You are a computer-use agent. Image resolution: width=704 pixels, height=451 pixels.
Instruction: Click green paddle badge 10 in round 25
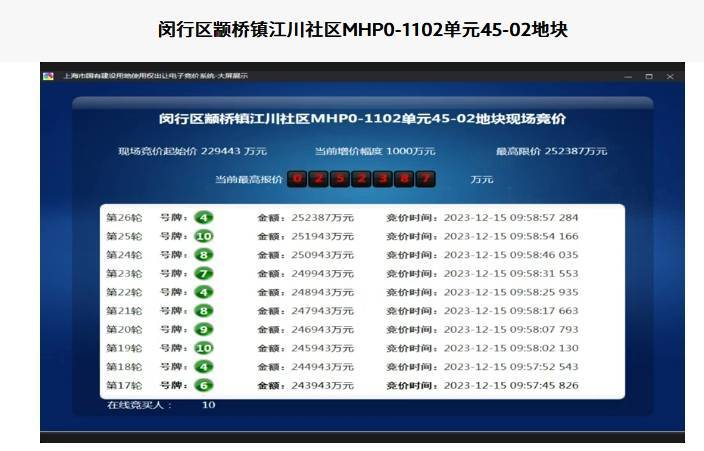click(203, 236)
